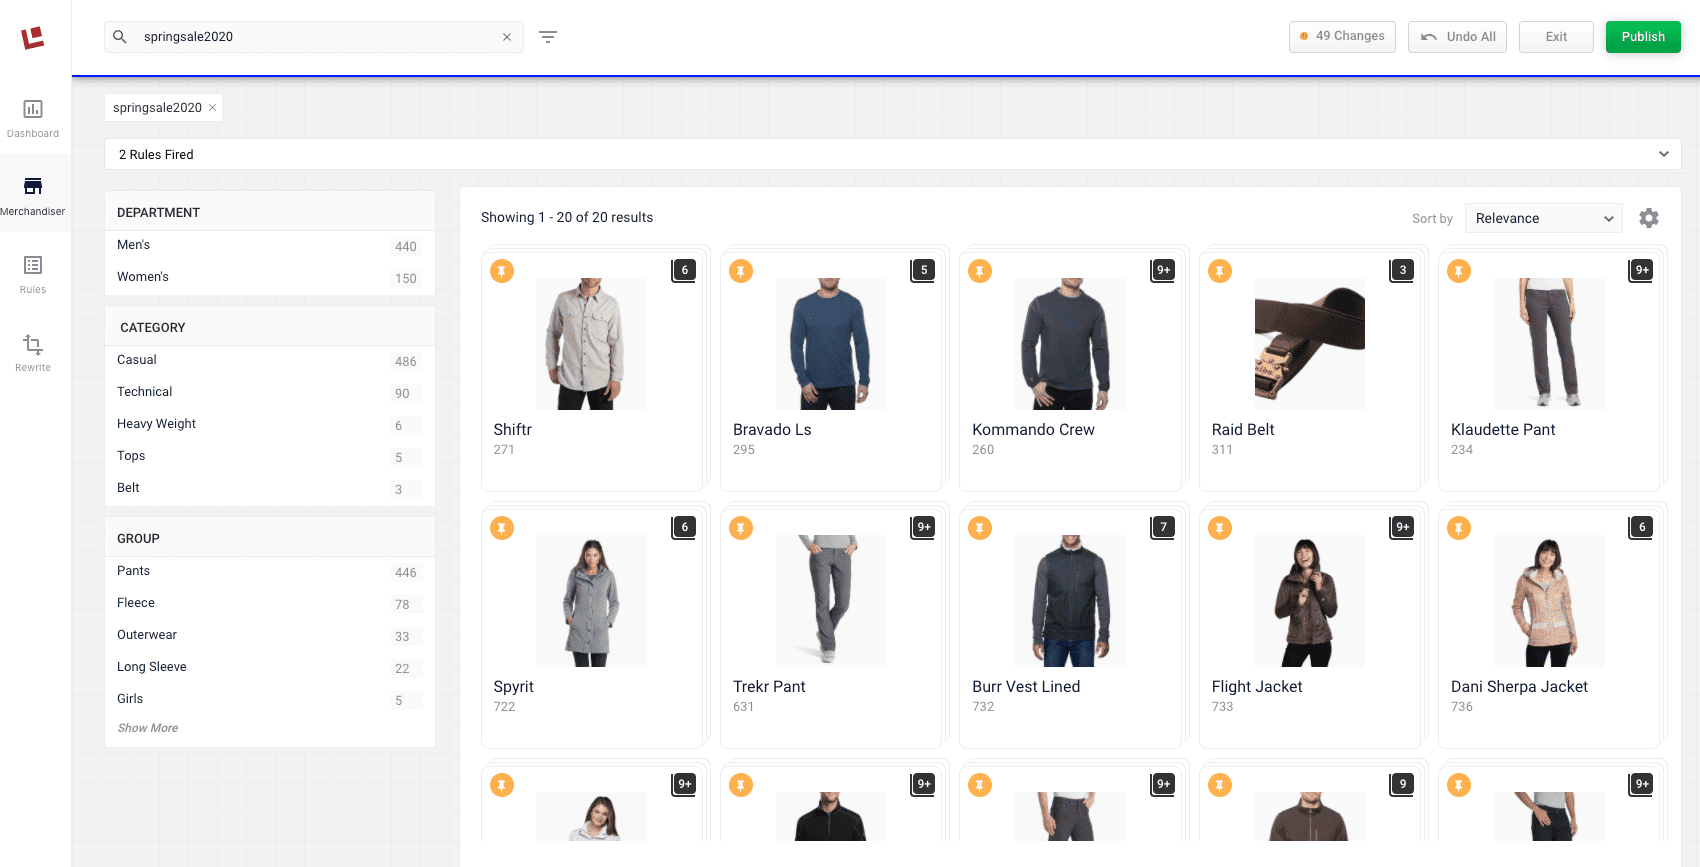The width and height of the screenshot is (1700, 867).
Task: View the 49 Changes list
Action: (x=1342, y=37)
